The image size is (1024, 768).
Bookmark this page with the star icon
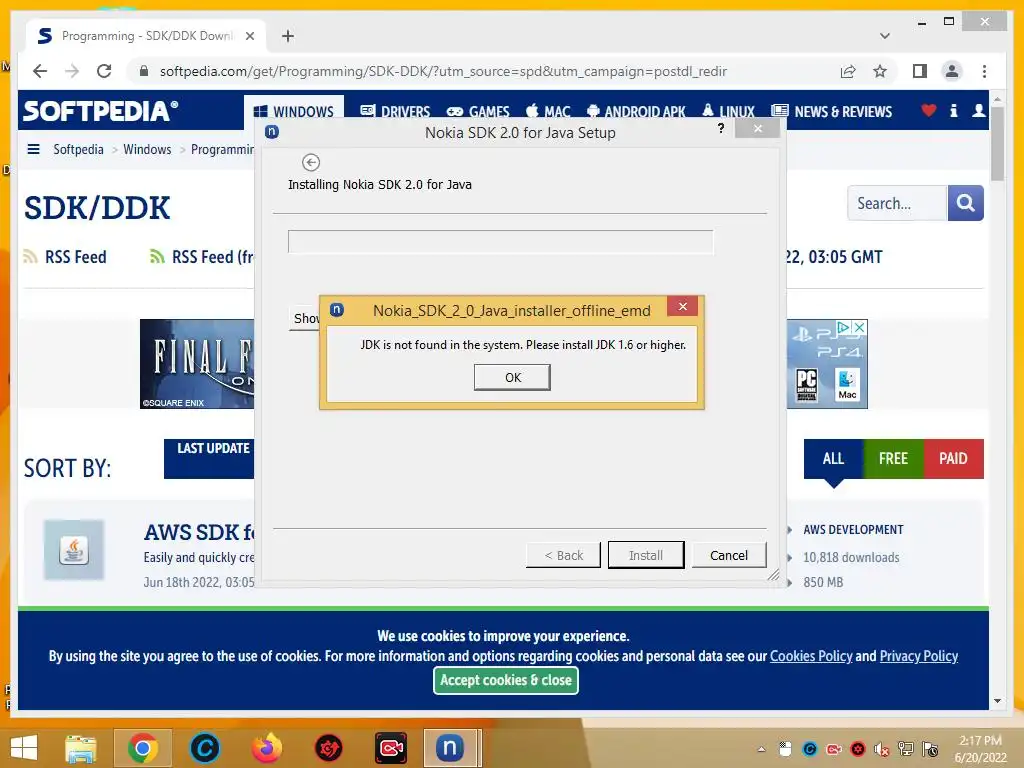coord(880,71)
